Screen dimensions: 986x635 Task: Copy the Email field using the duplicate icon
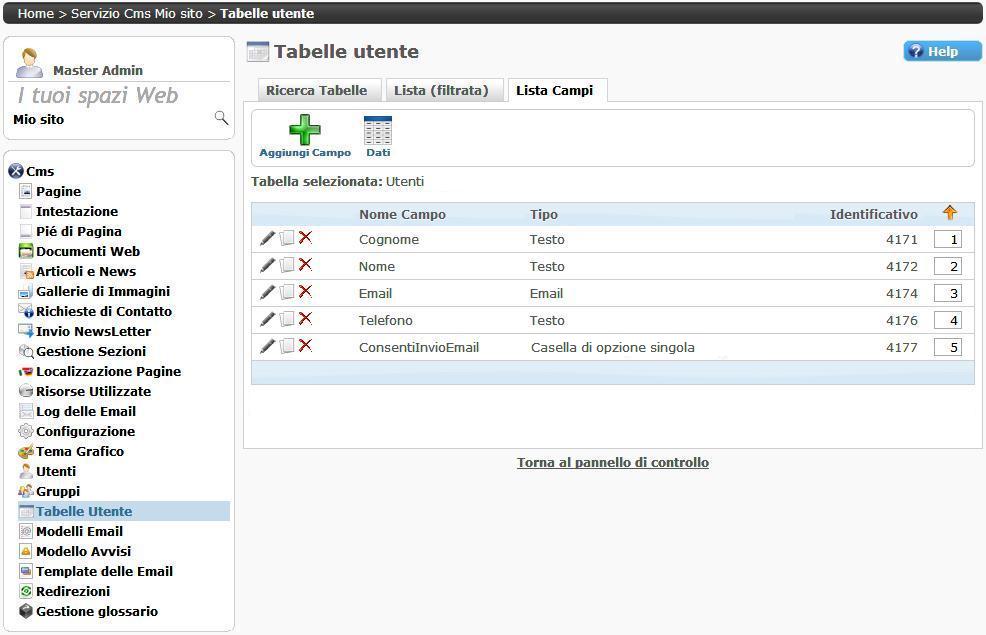tap(287, 293)
